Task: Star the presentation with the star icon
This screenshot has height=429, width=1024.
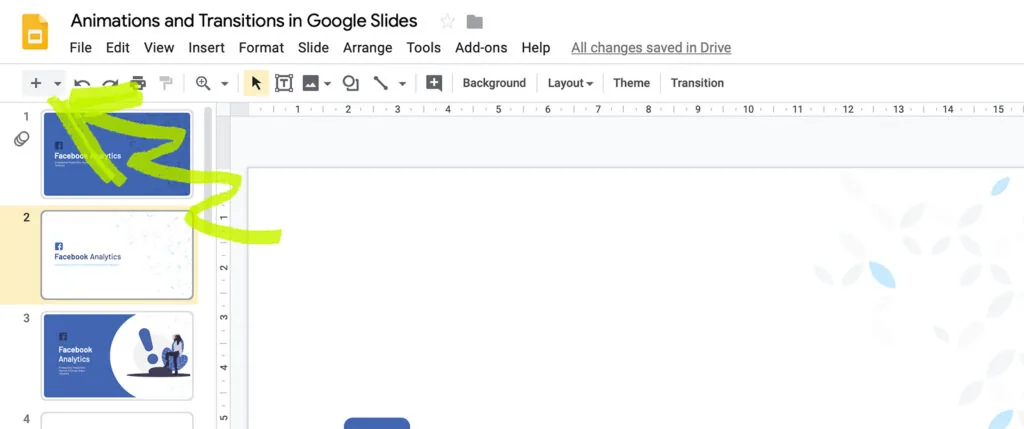Action: click(447, 22)
